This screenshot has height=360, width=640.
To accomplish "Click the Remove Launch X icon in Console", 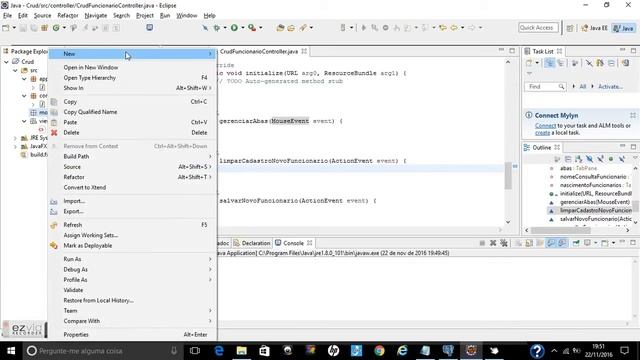I will point(493,243).
